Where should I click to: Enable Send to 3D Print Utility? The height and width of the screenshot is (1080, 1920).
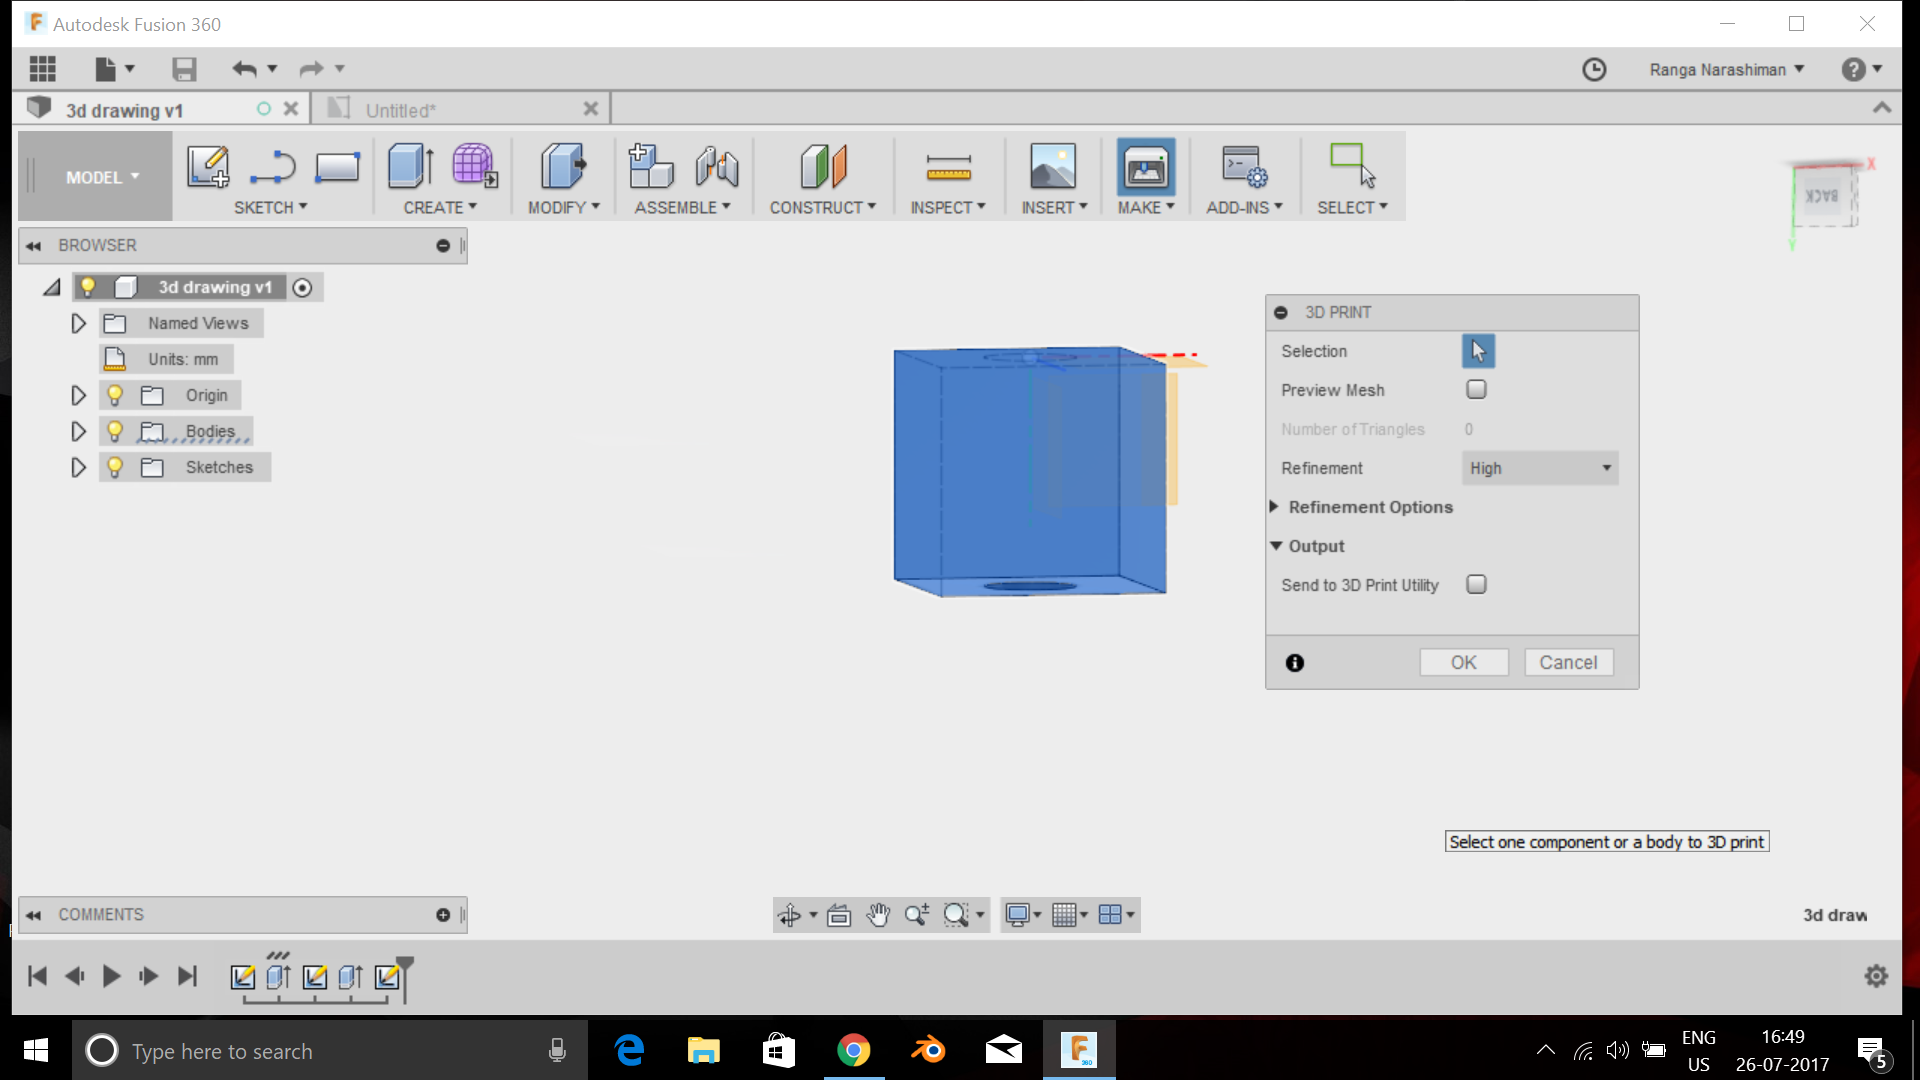(1477, 584)
